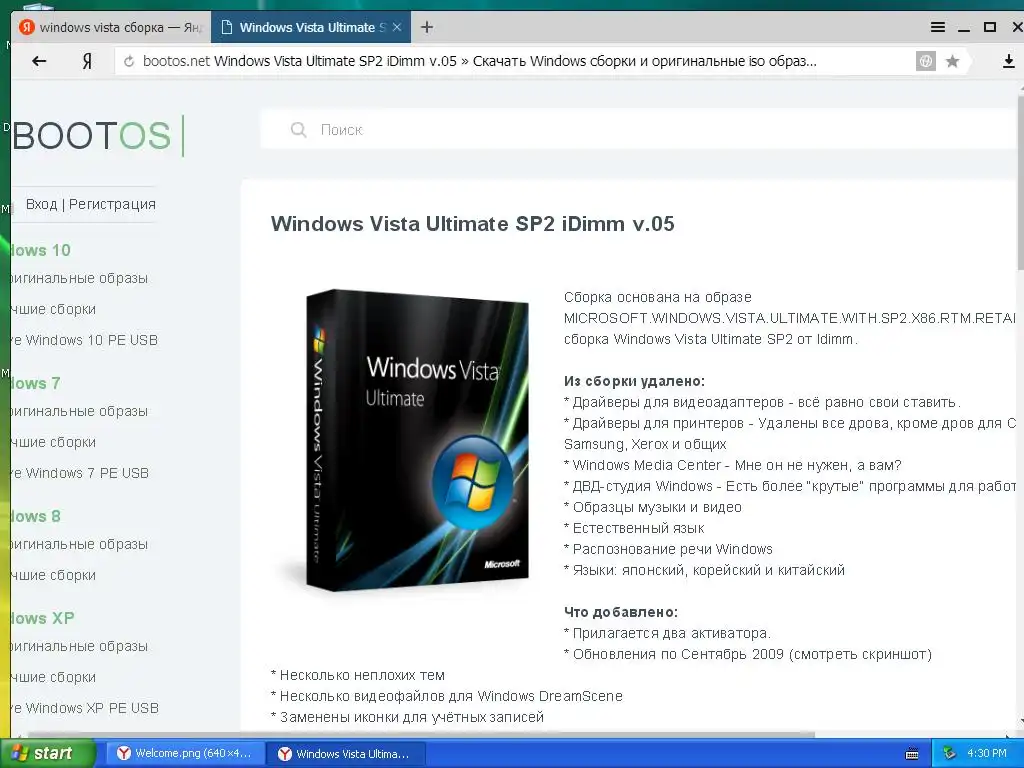Switch to Welcome.png taskbar window
The image size is (1024, 768).
coord(185,753)
